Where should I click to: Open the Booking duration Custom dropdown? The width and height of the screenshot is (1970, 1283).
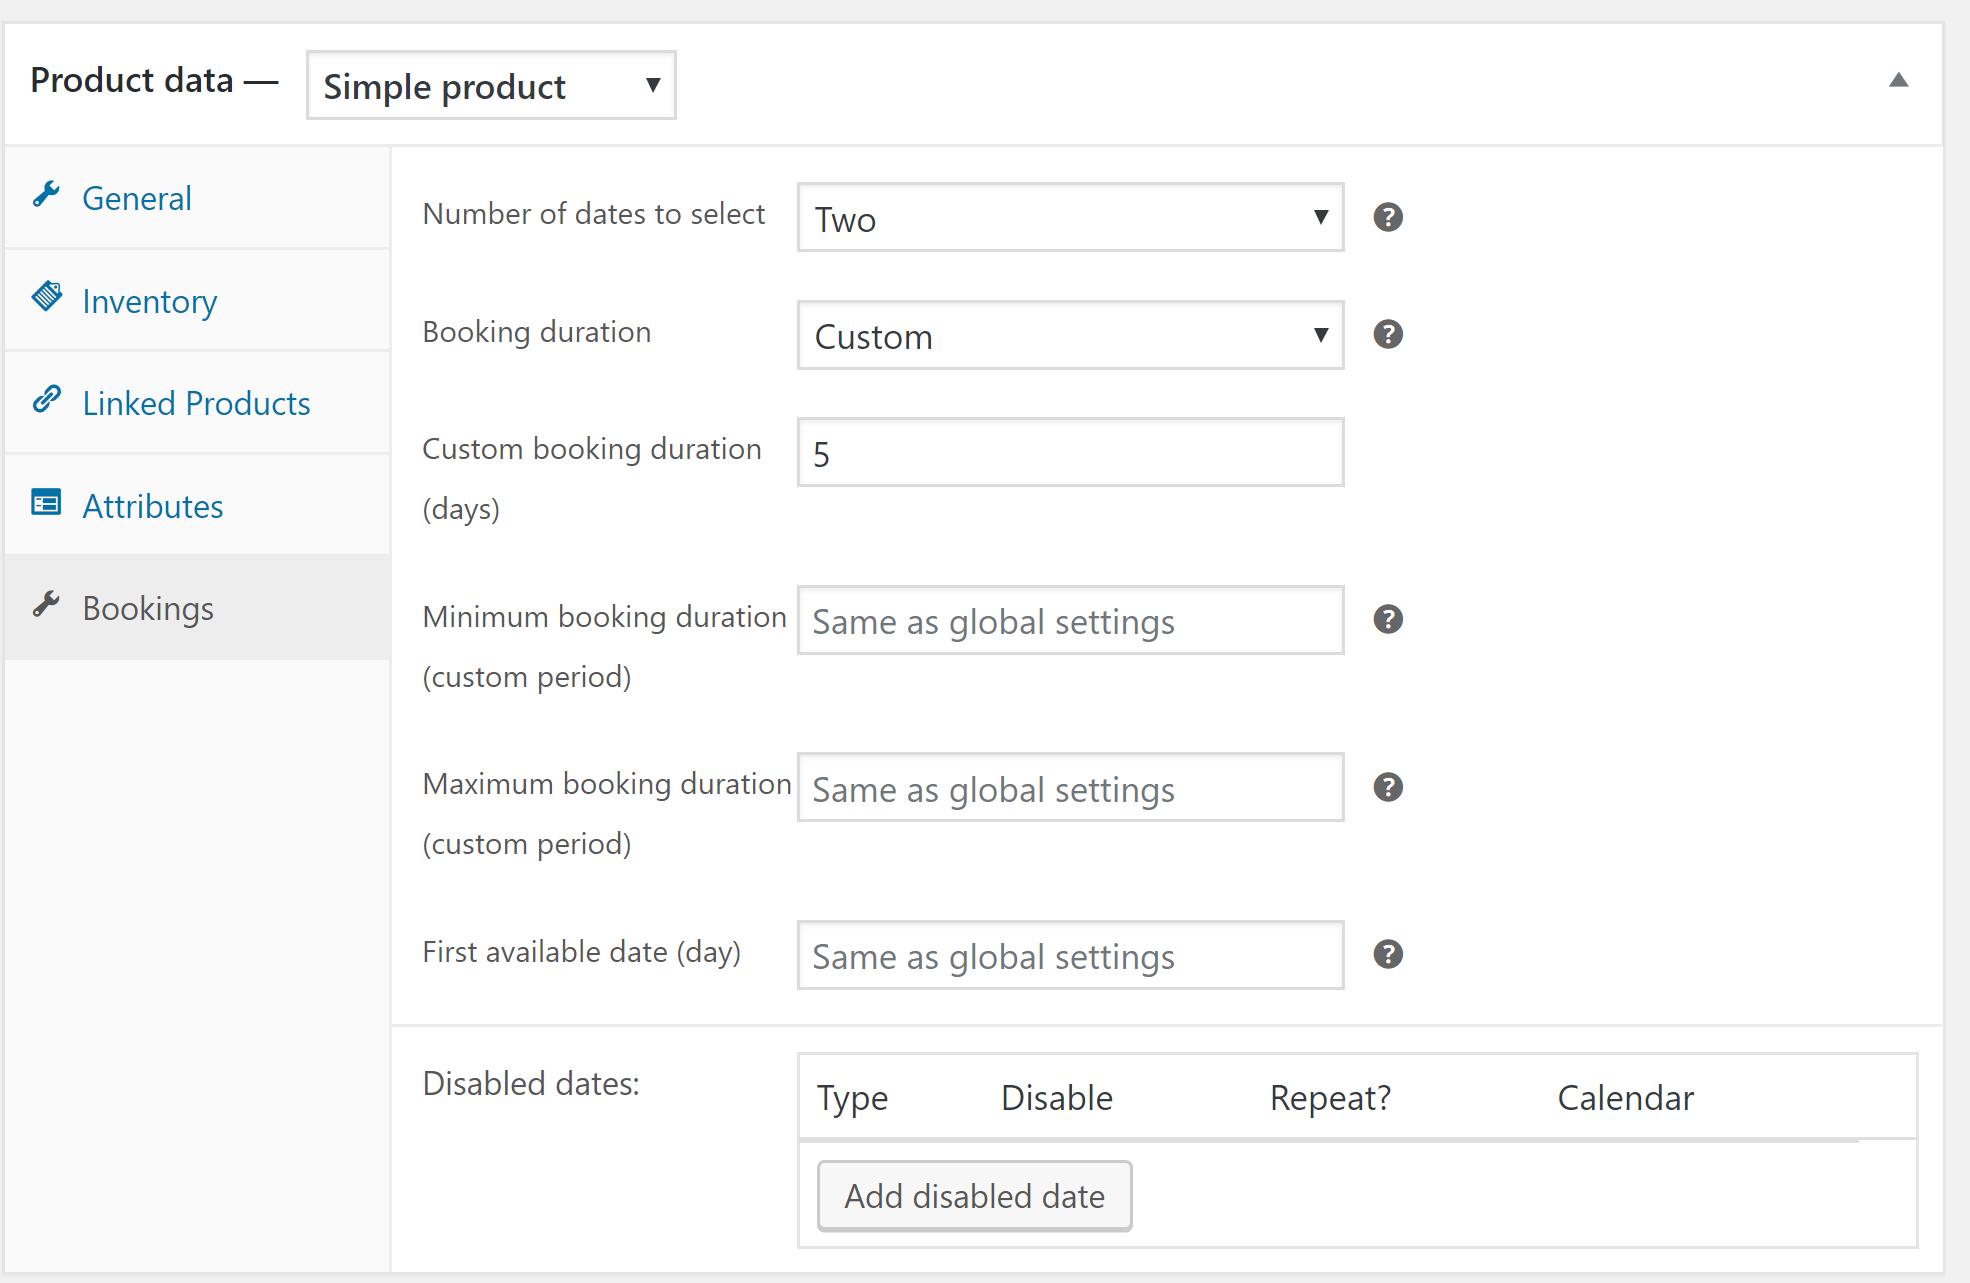(x=1070, y=336)
